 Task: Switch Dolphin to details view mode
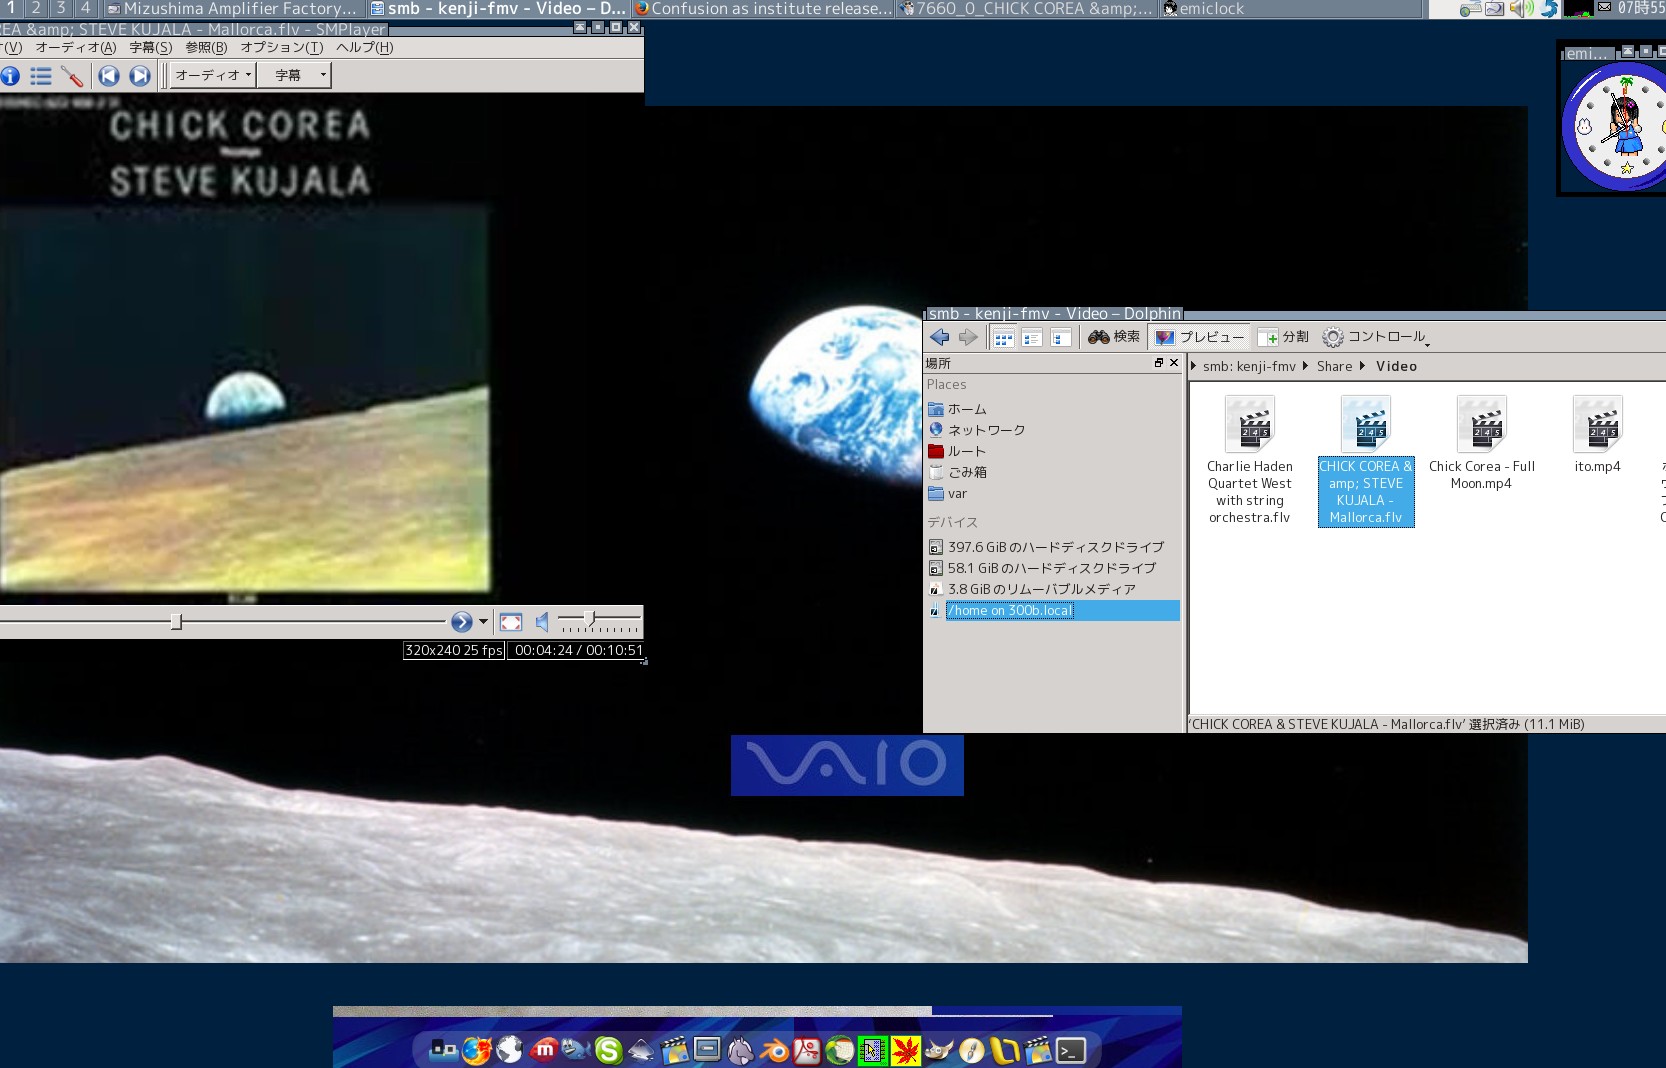point(1032,338)
